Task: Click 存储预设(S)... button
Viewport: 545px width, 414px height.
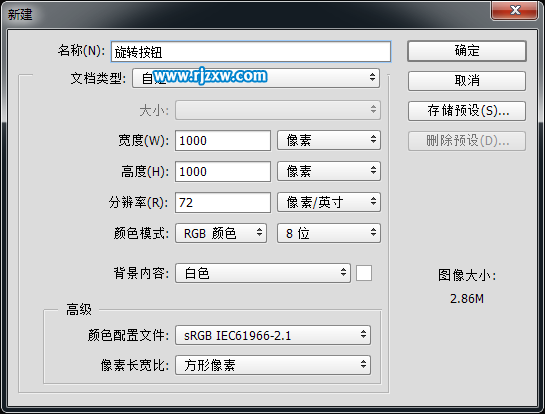Action: click(x=467, y=111)
